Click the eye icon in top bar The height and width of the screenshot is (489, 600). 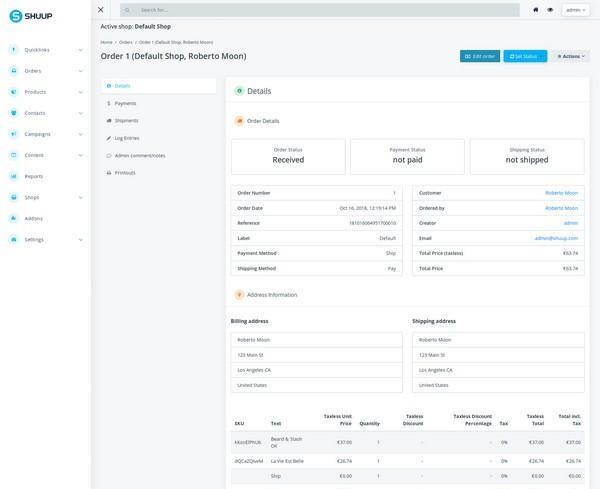(x=550, y=10)
